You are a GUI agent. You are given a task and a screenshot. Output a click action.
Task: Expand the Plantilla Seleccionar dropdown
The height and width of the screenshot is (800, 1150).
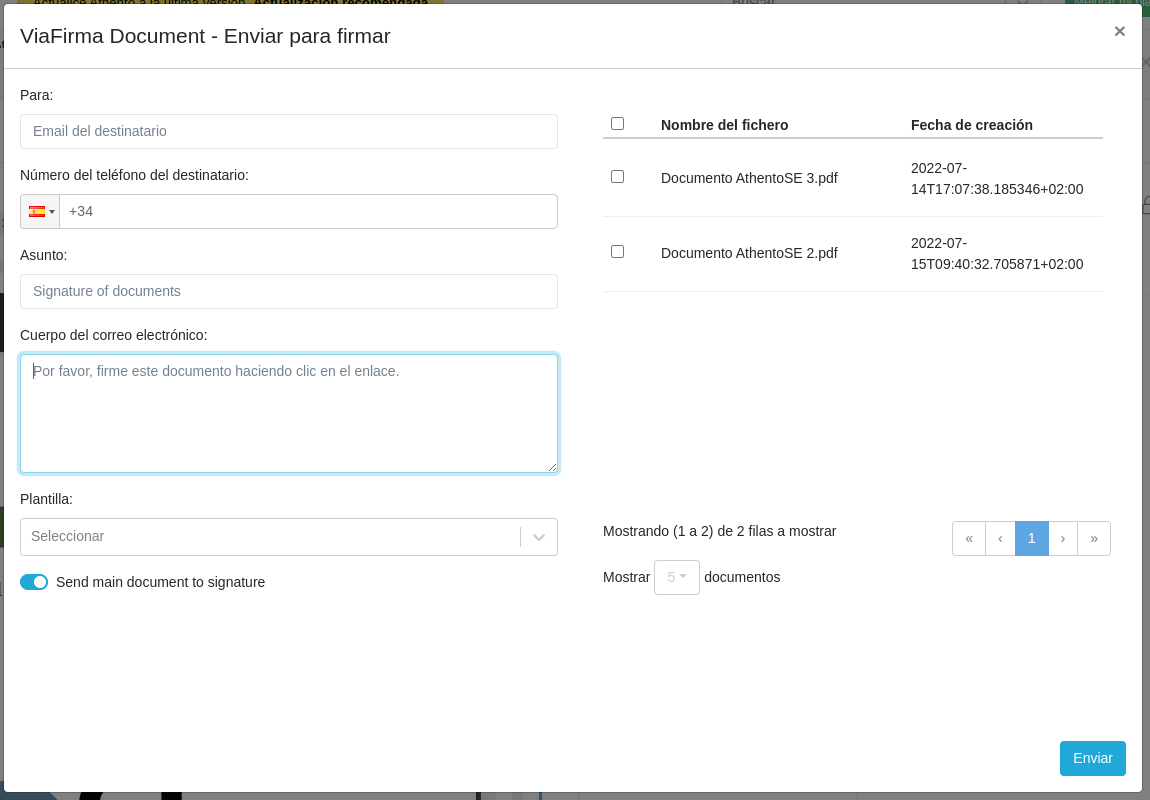pyautogui.click(x=270, y=537)
